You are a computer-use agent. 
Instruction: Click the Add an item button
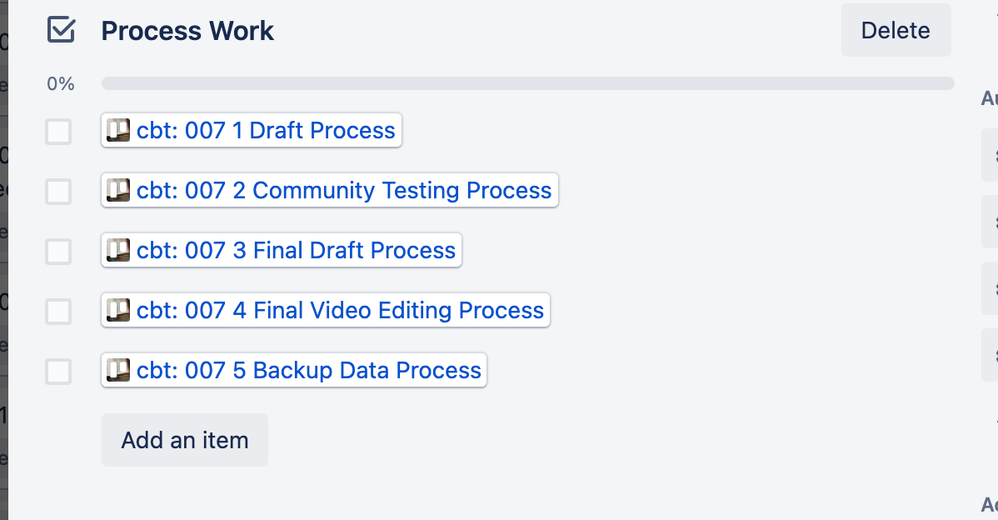185,440
